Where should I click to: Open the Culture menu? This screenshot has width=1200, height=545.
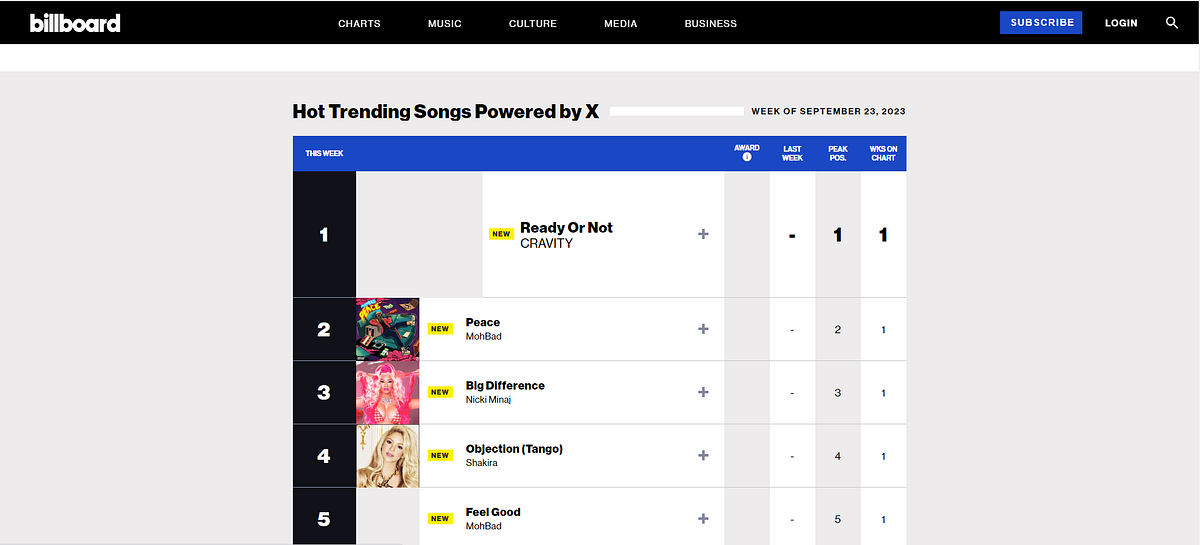point(533,23)
